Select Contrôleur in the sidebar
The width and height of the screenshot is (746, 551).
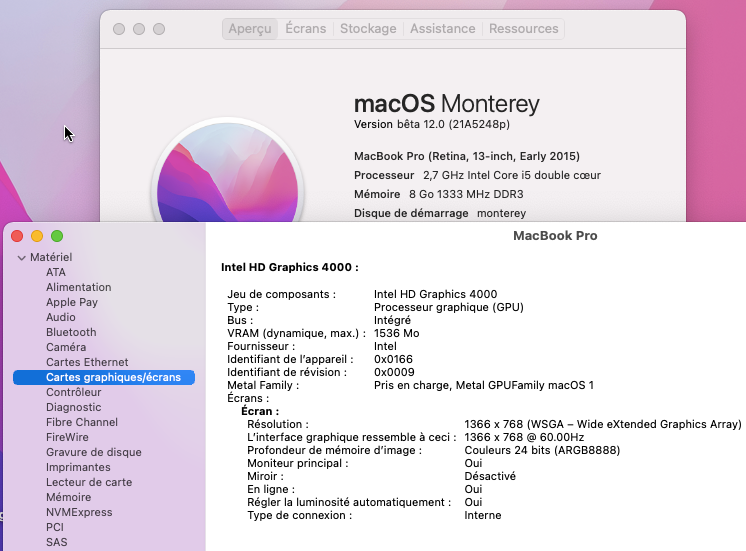(x=74, y=392)
